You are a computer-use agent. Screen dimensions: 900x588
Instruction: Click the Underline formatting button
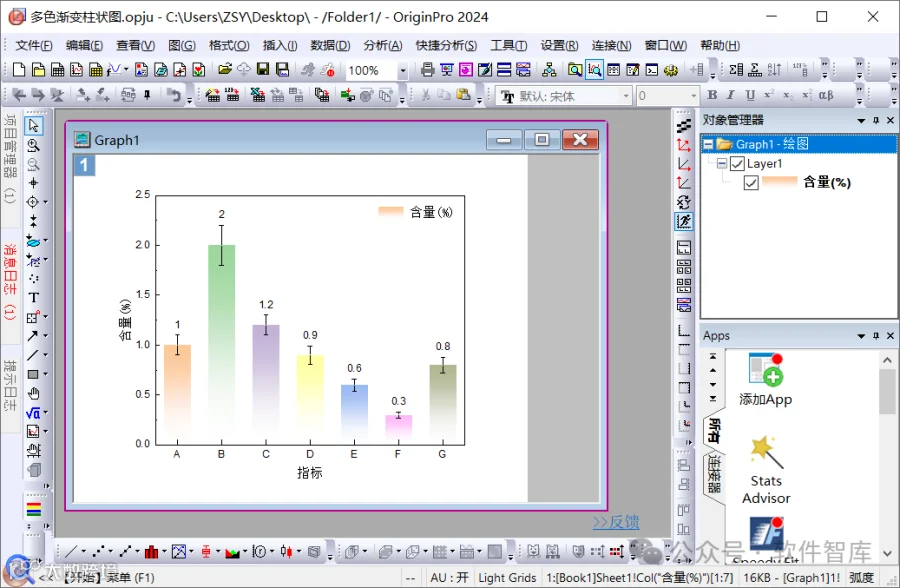click(x=750, y=95)
